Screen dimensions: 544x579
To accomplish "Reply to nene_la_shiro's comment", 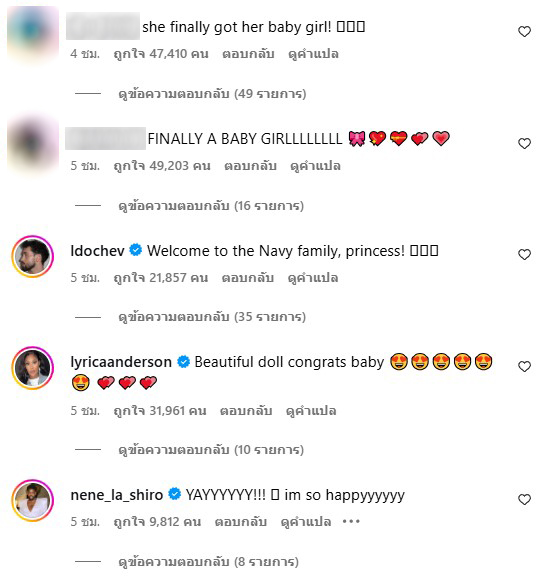I will [241, 521].
